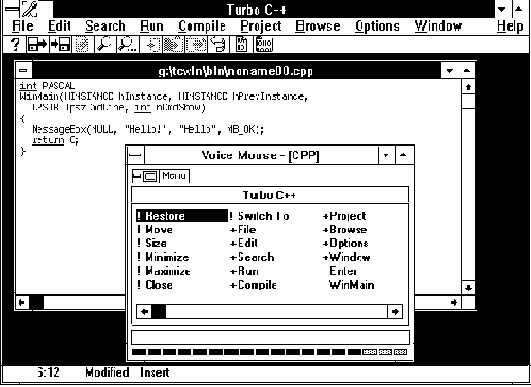
Task: Click the undo curved arrow toolbar icon
Action: click(218, 44)
